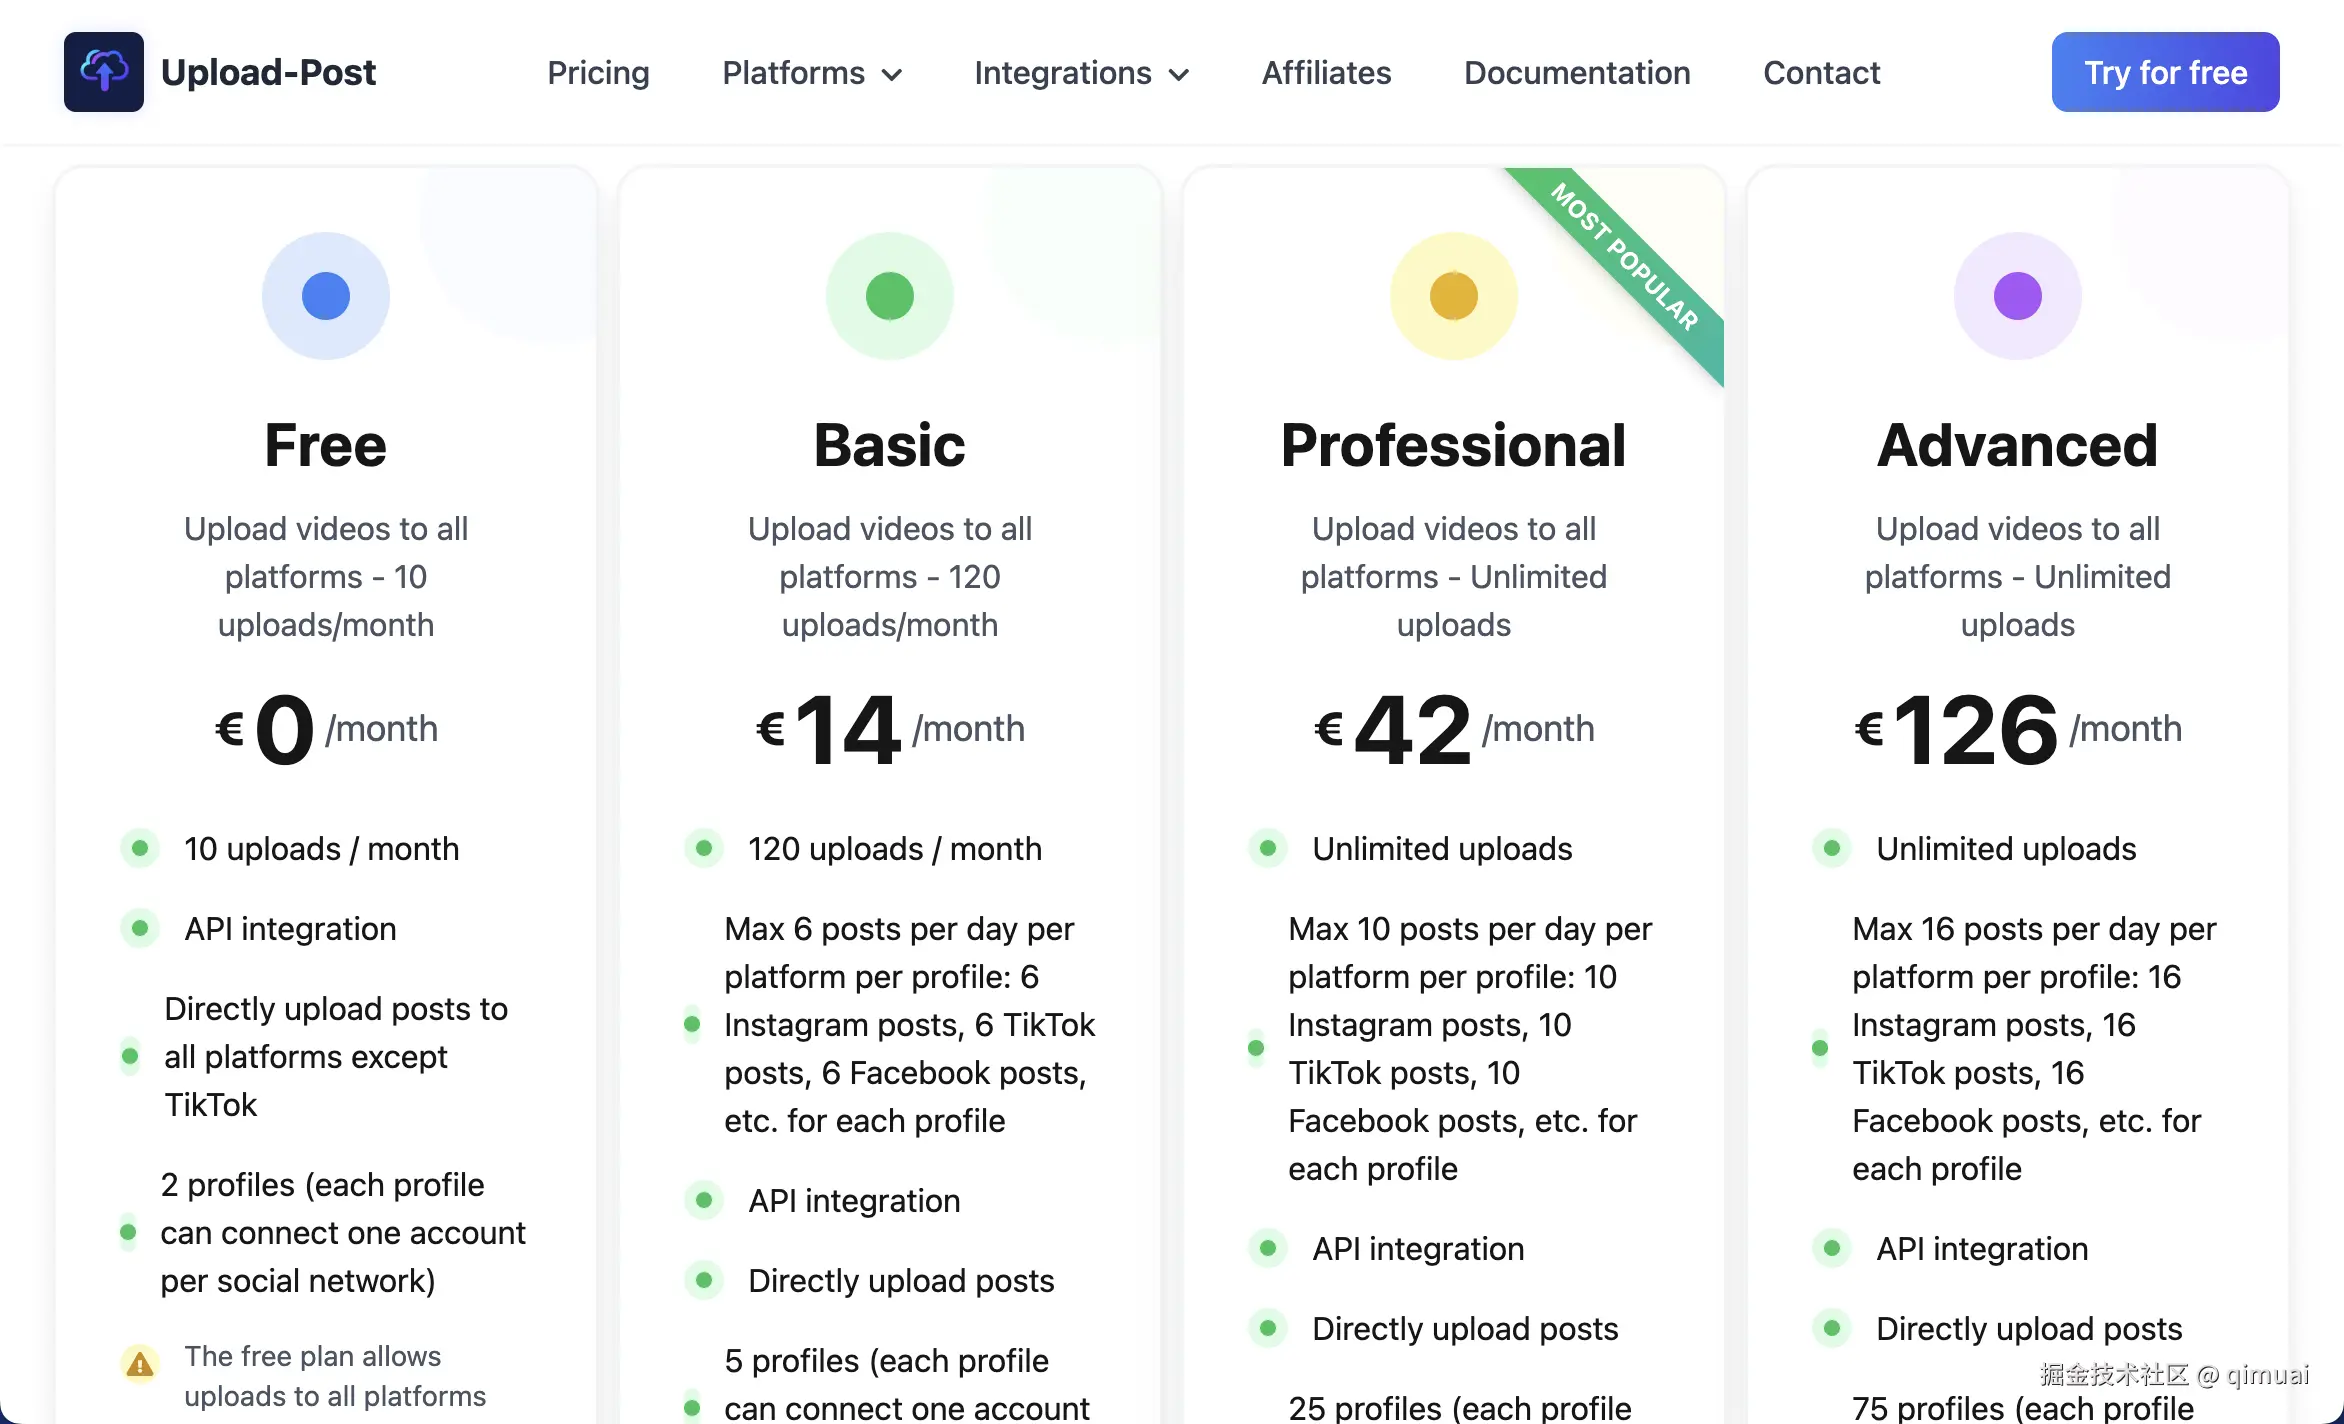Go to the Affiliates page
Image resolution: width=2344 pixels, height=1424 pixels.
coord(1326,73)
